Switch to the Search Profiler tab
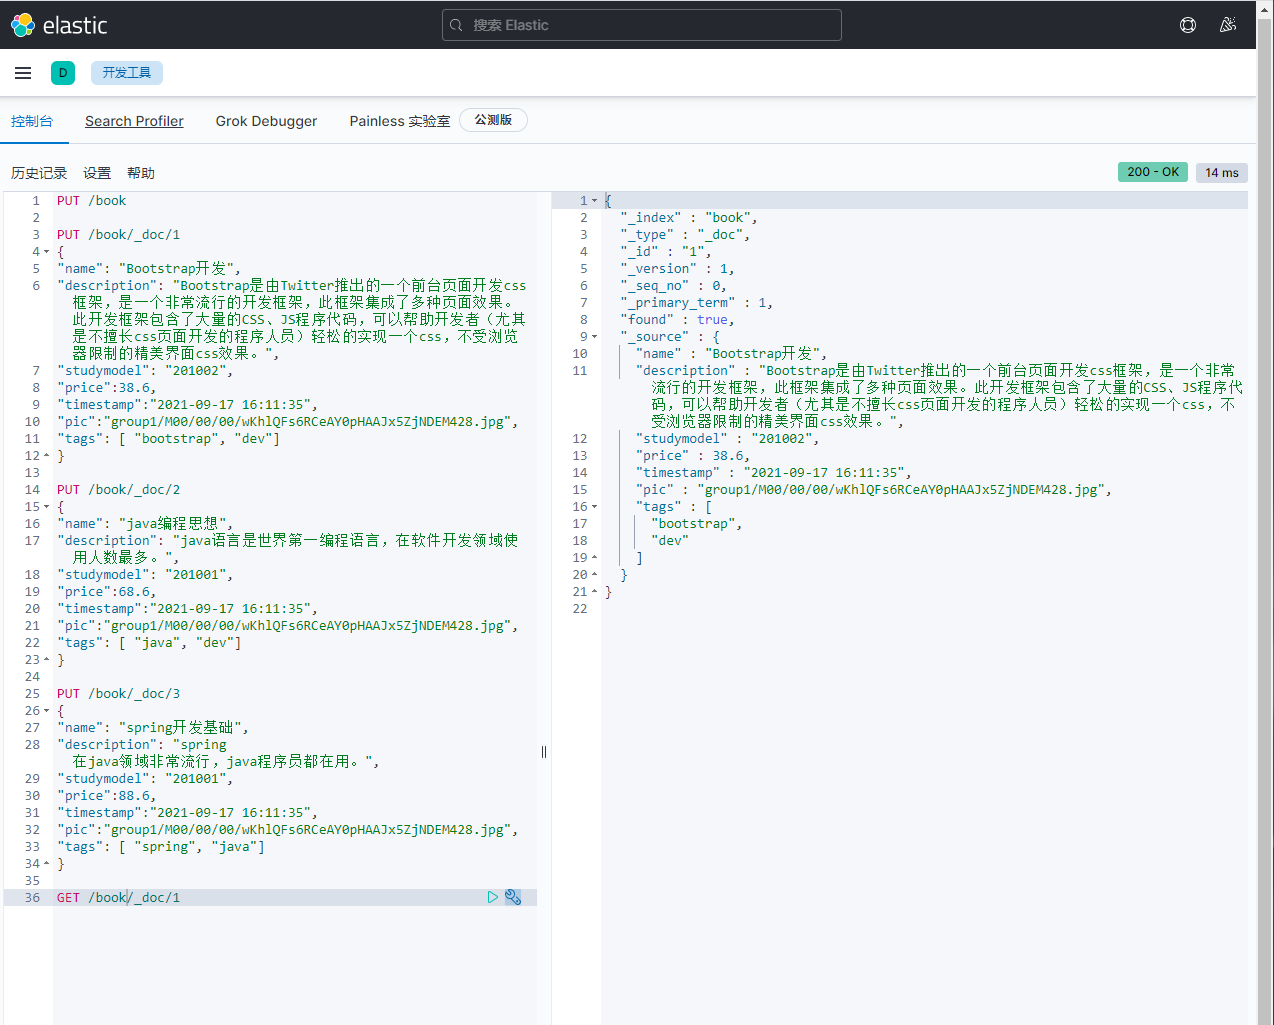This screenshot has width=1274, height=1025. point(134,121)
